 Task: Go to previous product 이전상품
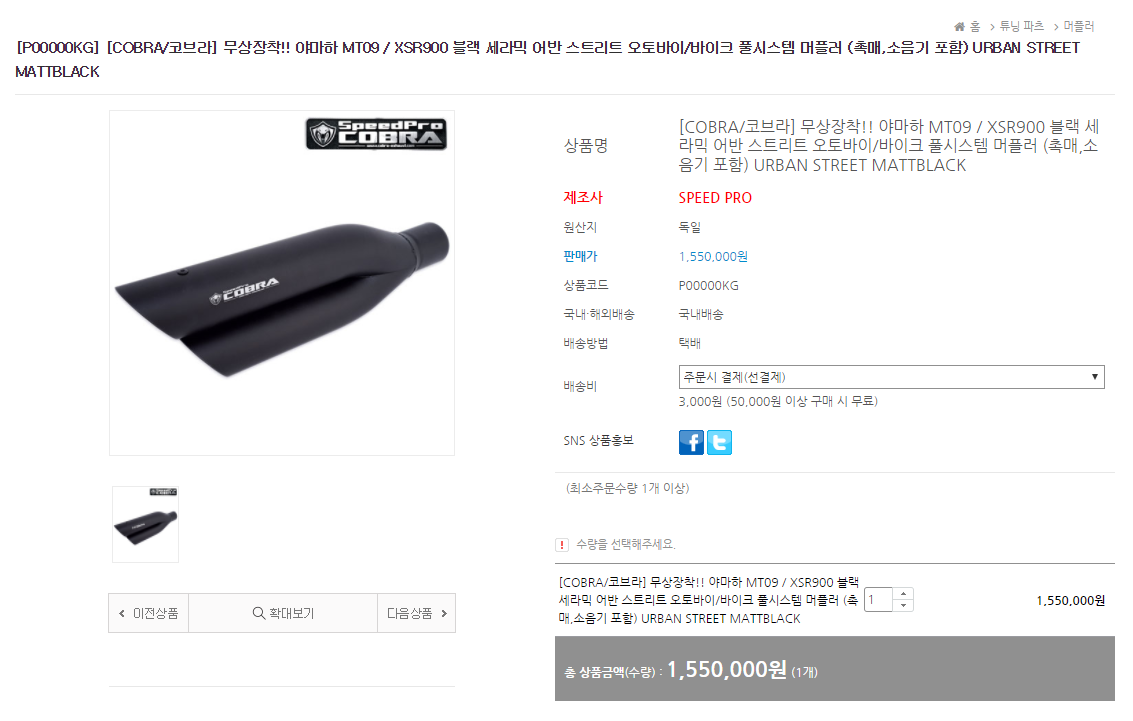[x=149, y=613]
